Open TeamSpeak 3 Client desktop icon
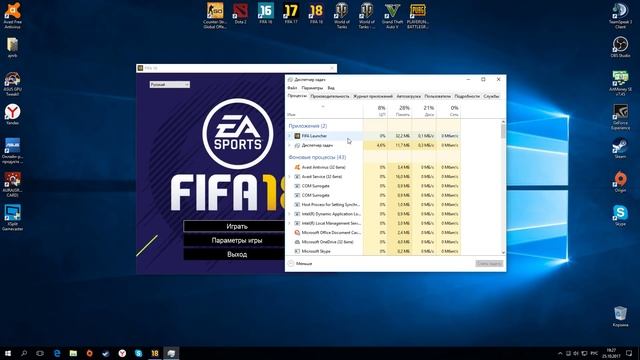 click(620, 16)
